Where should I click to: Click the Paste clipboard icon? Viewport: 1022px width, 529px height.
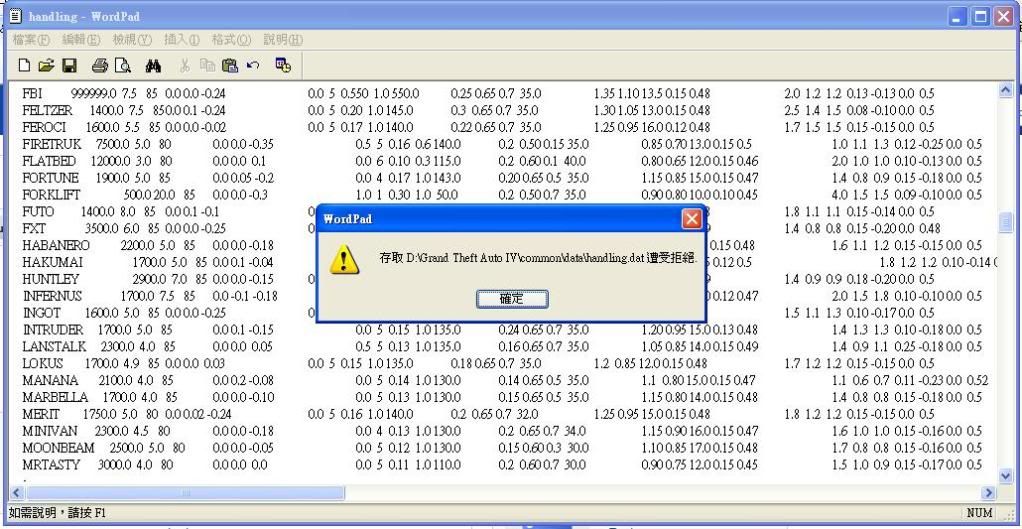coord(229,64)
